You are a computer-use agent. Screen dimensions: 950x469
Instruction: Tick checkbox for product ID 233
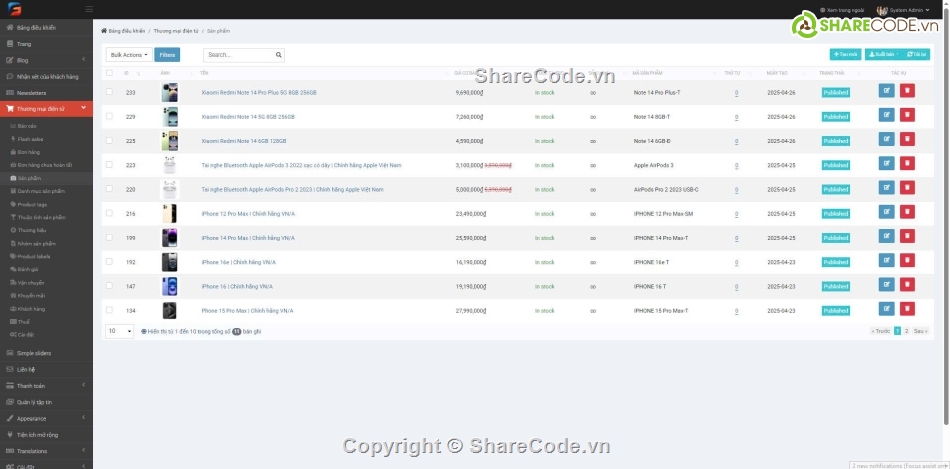coord(110,92)
